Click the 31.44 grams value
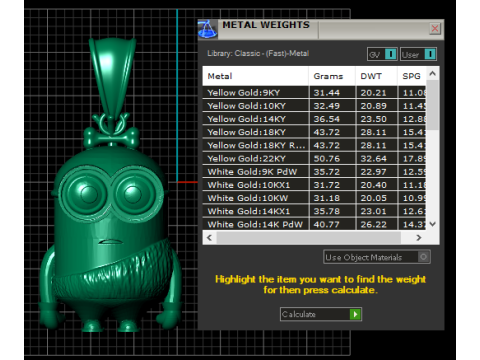Screen dimensions: 480x360 [x=326, y=93]
